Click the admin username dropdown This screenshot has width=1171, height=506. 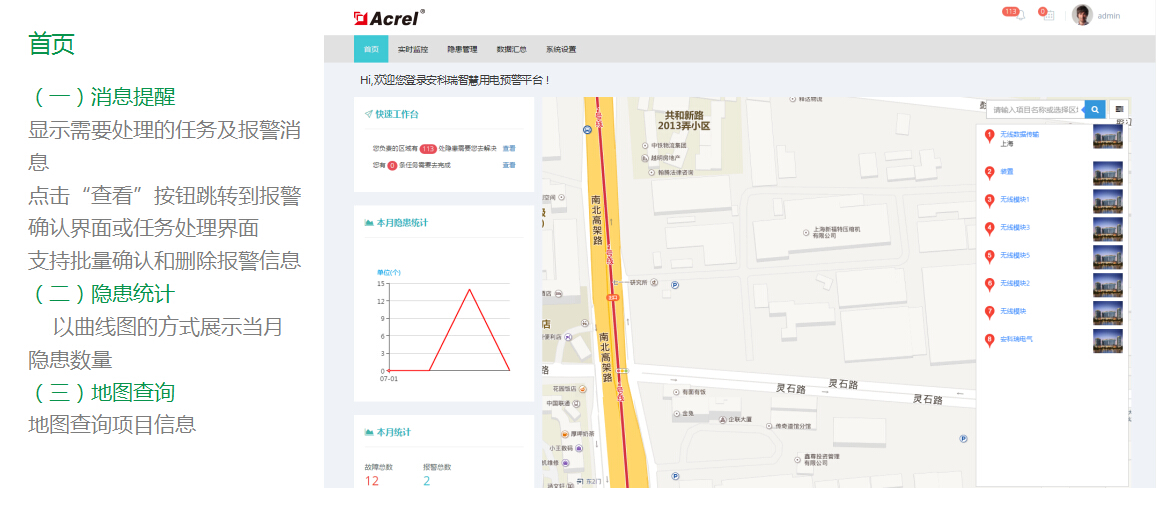[1109, 16]
